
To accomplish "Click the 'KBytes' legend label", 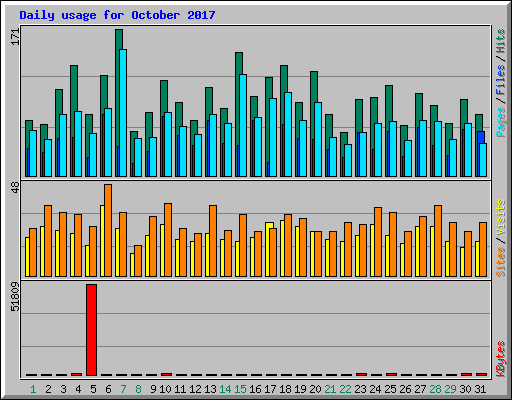I will click(501, 359).
